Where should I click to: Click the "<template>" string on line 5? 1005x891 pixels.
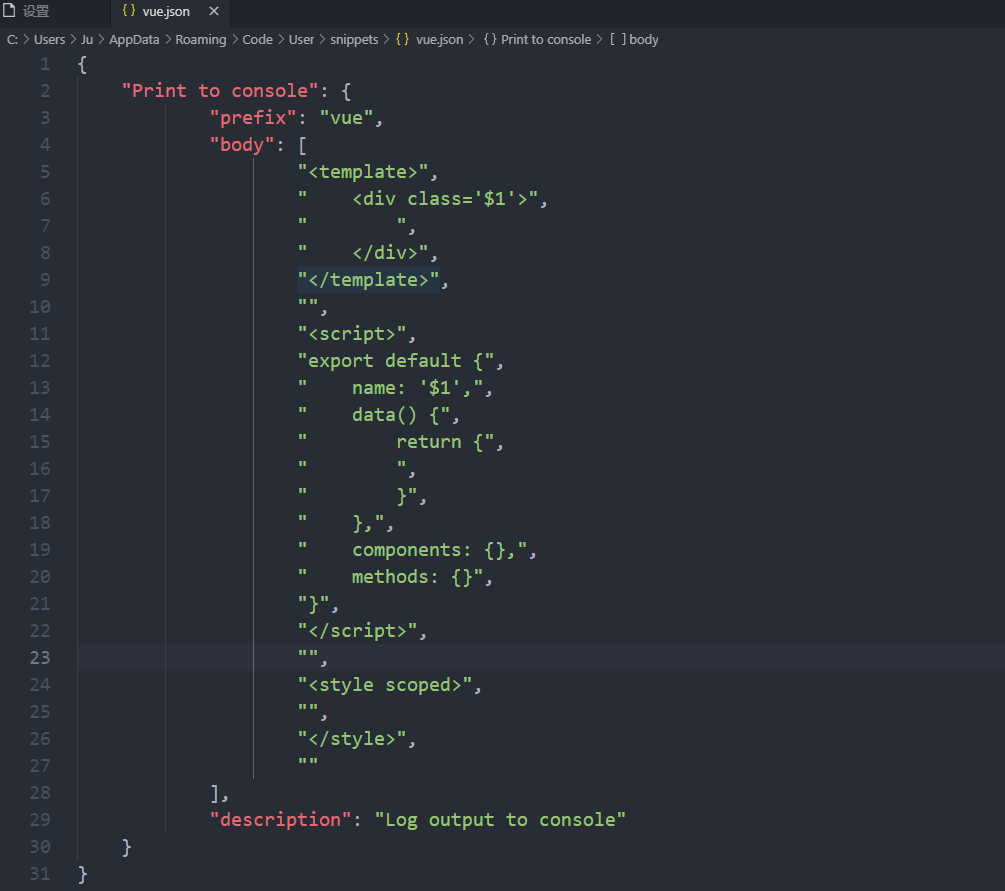point(363,172)
